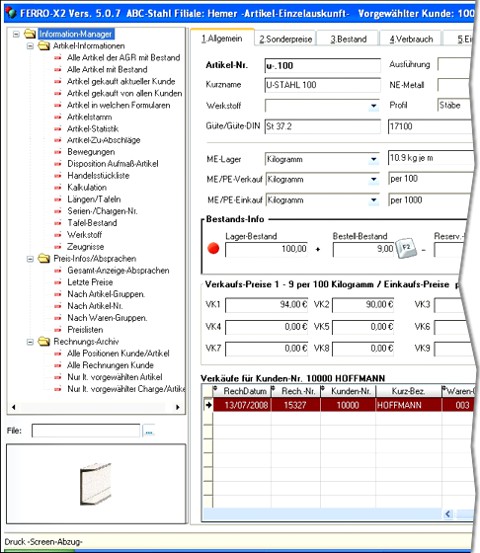Click the Kurzname field U-STAHL 100

click(x=322, y=85)
